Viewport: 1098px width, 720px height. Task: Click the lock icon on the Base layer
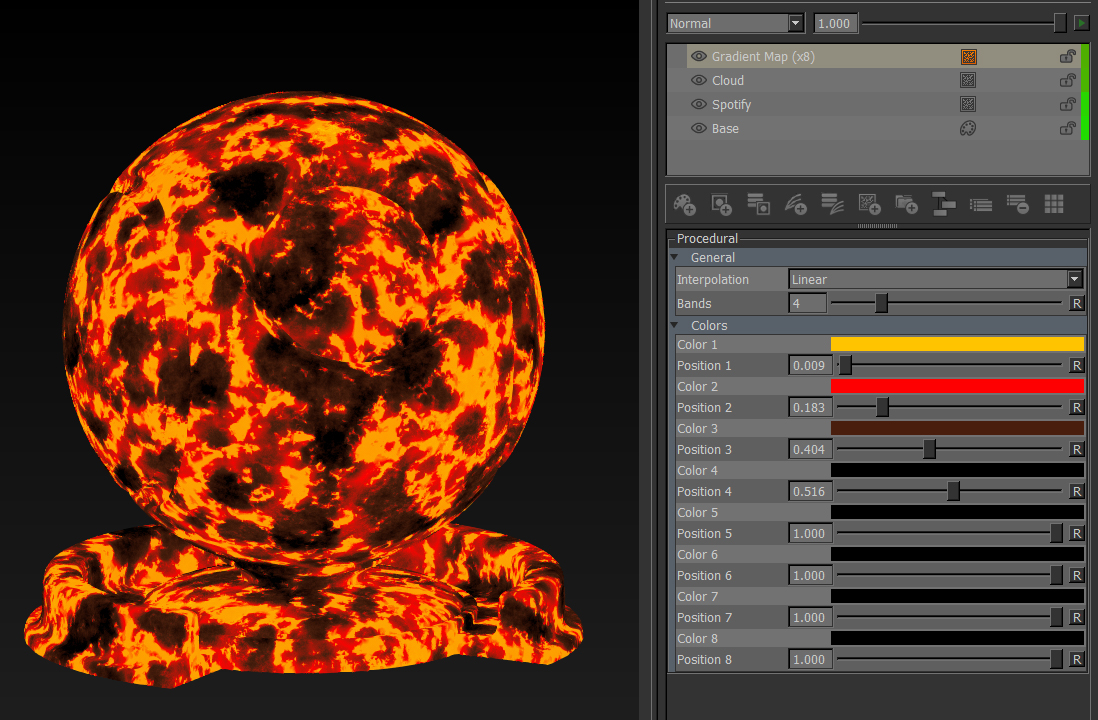[1068, 129]
